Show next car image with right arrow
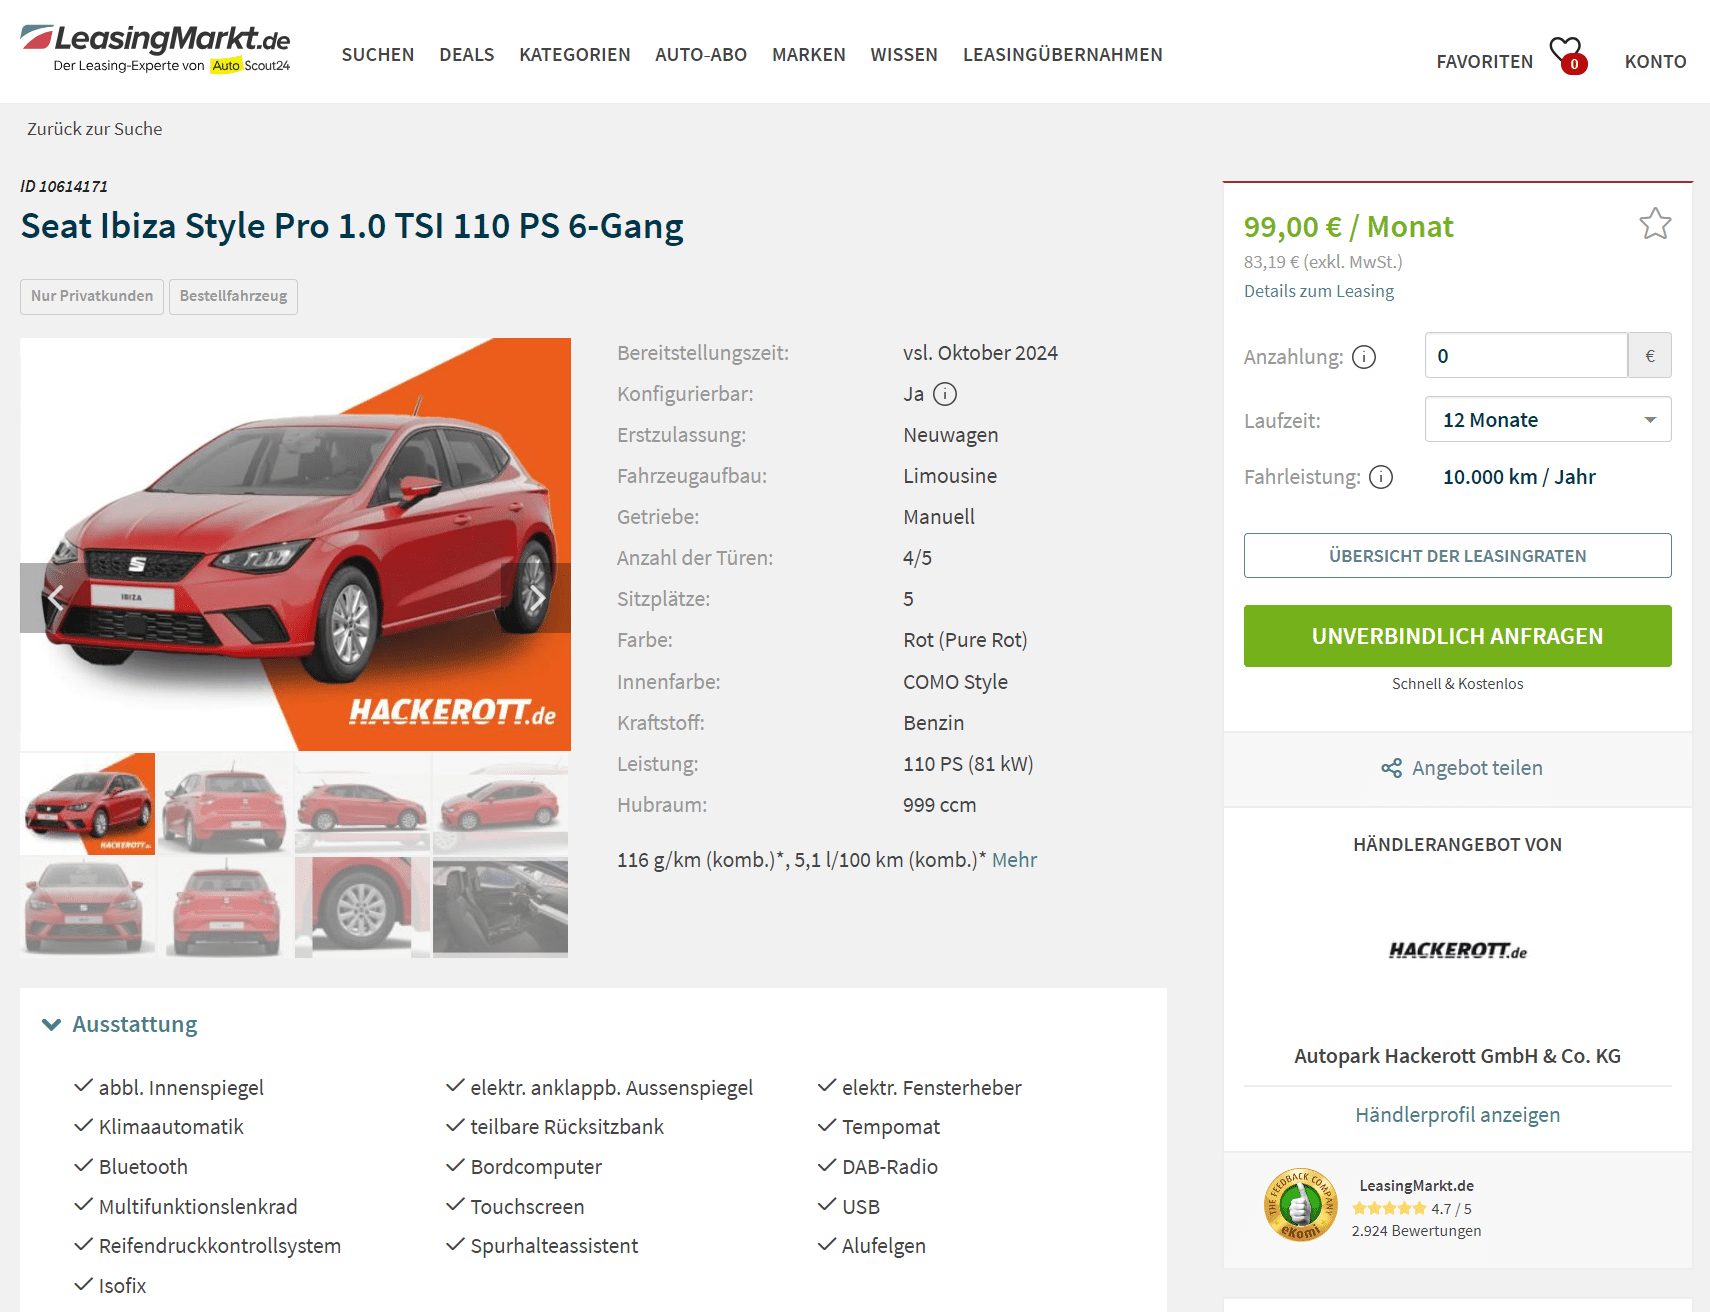This screenshot has width=1710, height=1312. [536, 598]
